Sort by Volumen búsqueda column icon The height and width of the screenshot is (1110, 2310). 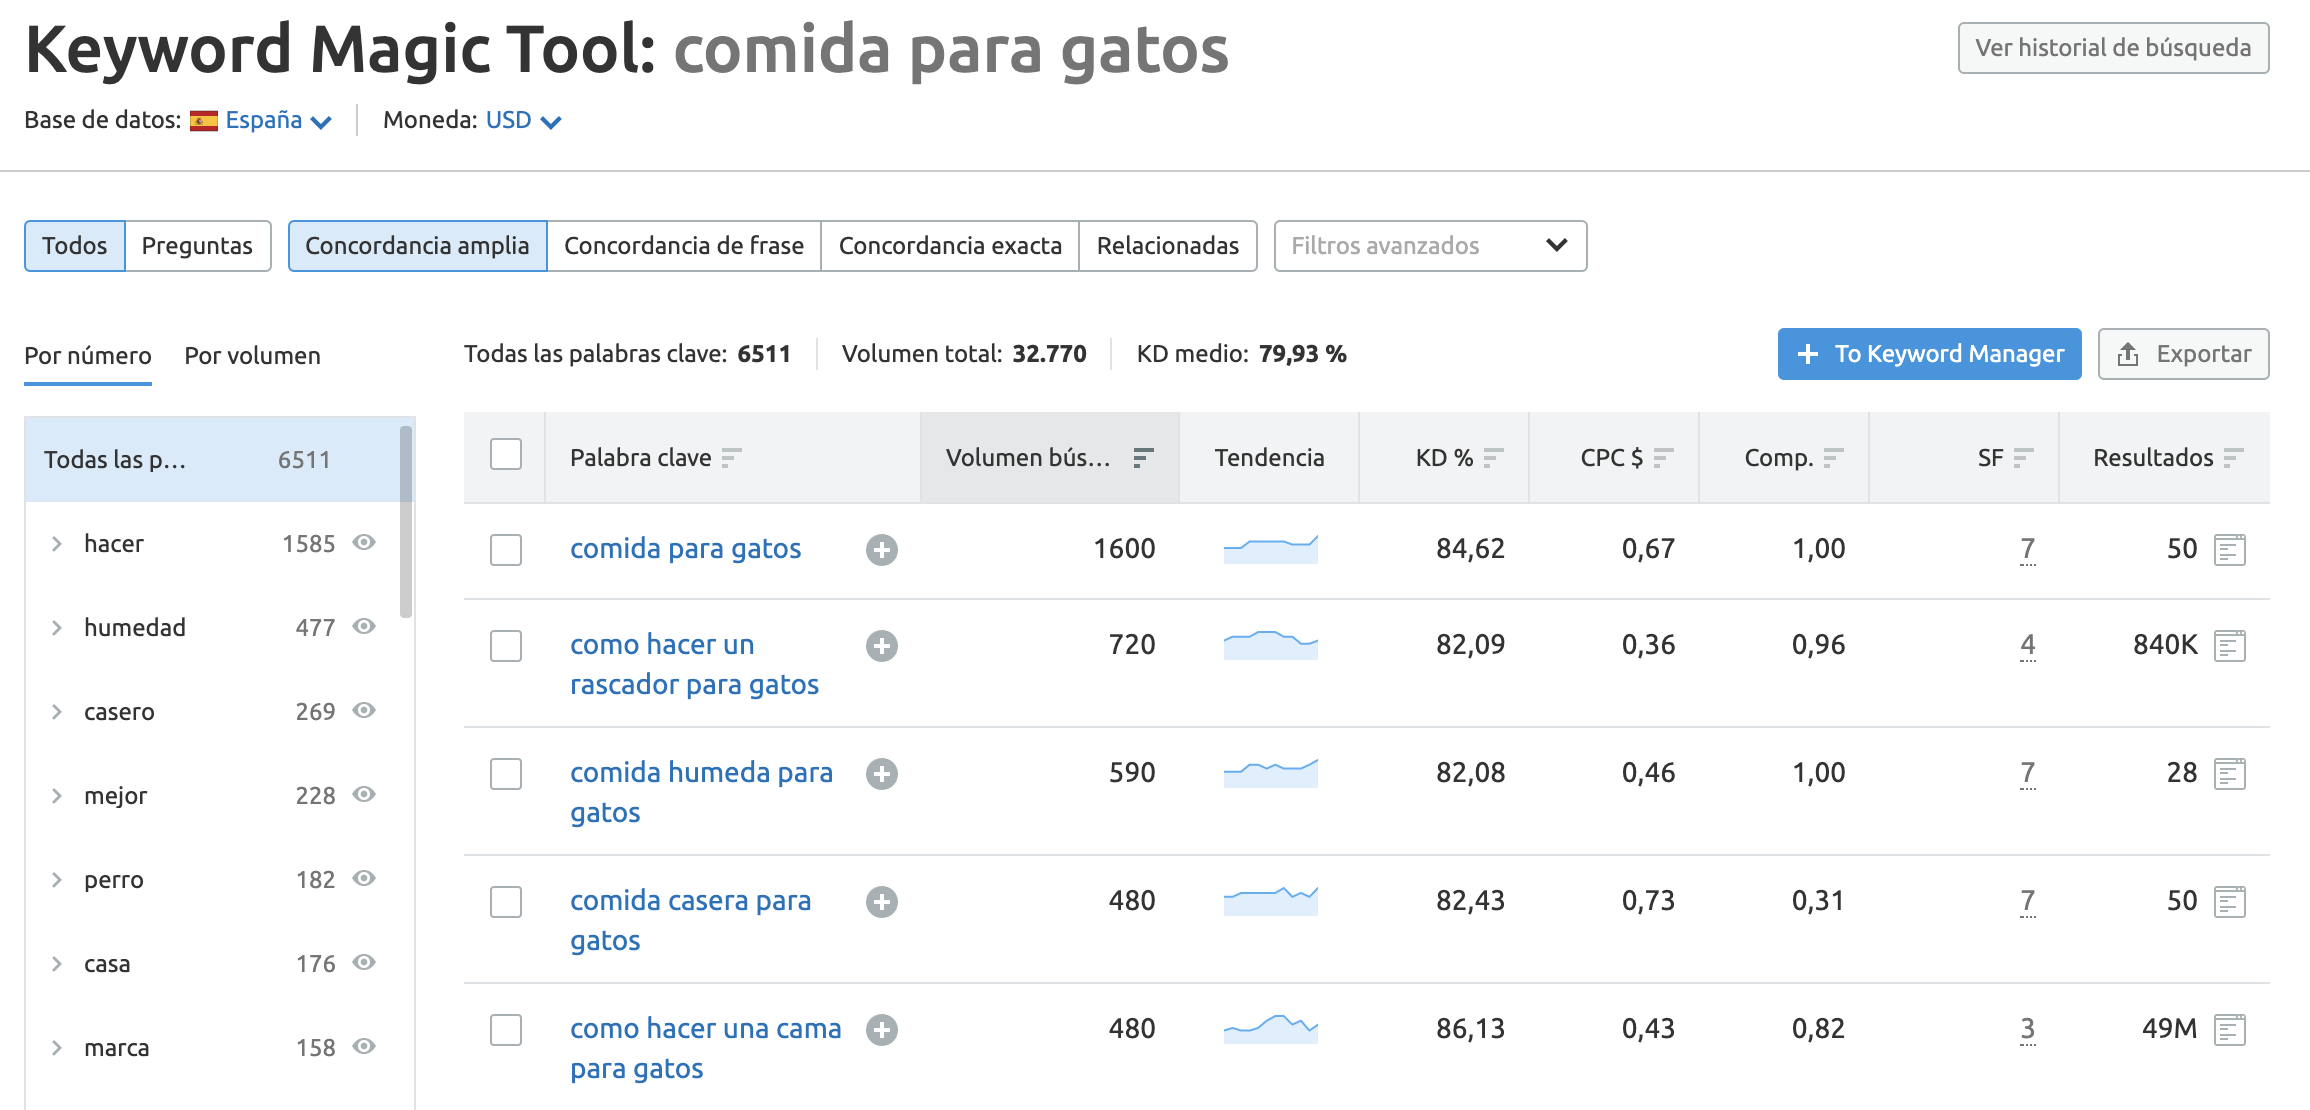(x=1143, y=458)
